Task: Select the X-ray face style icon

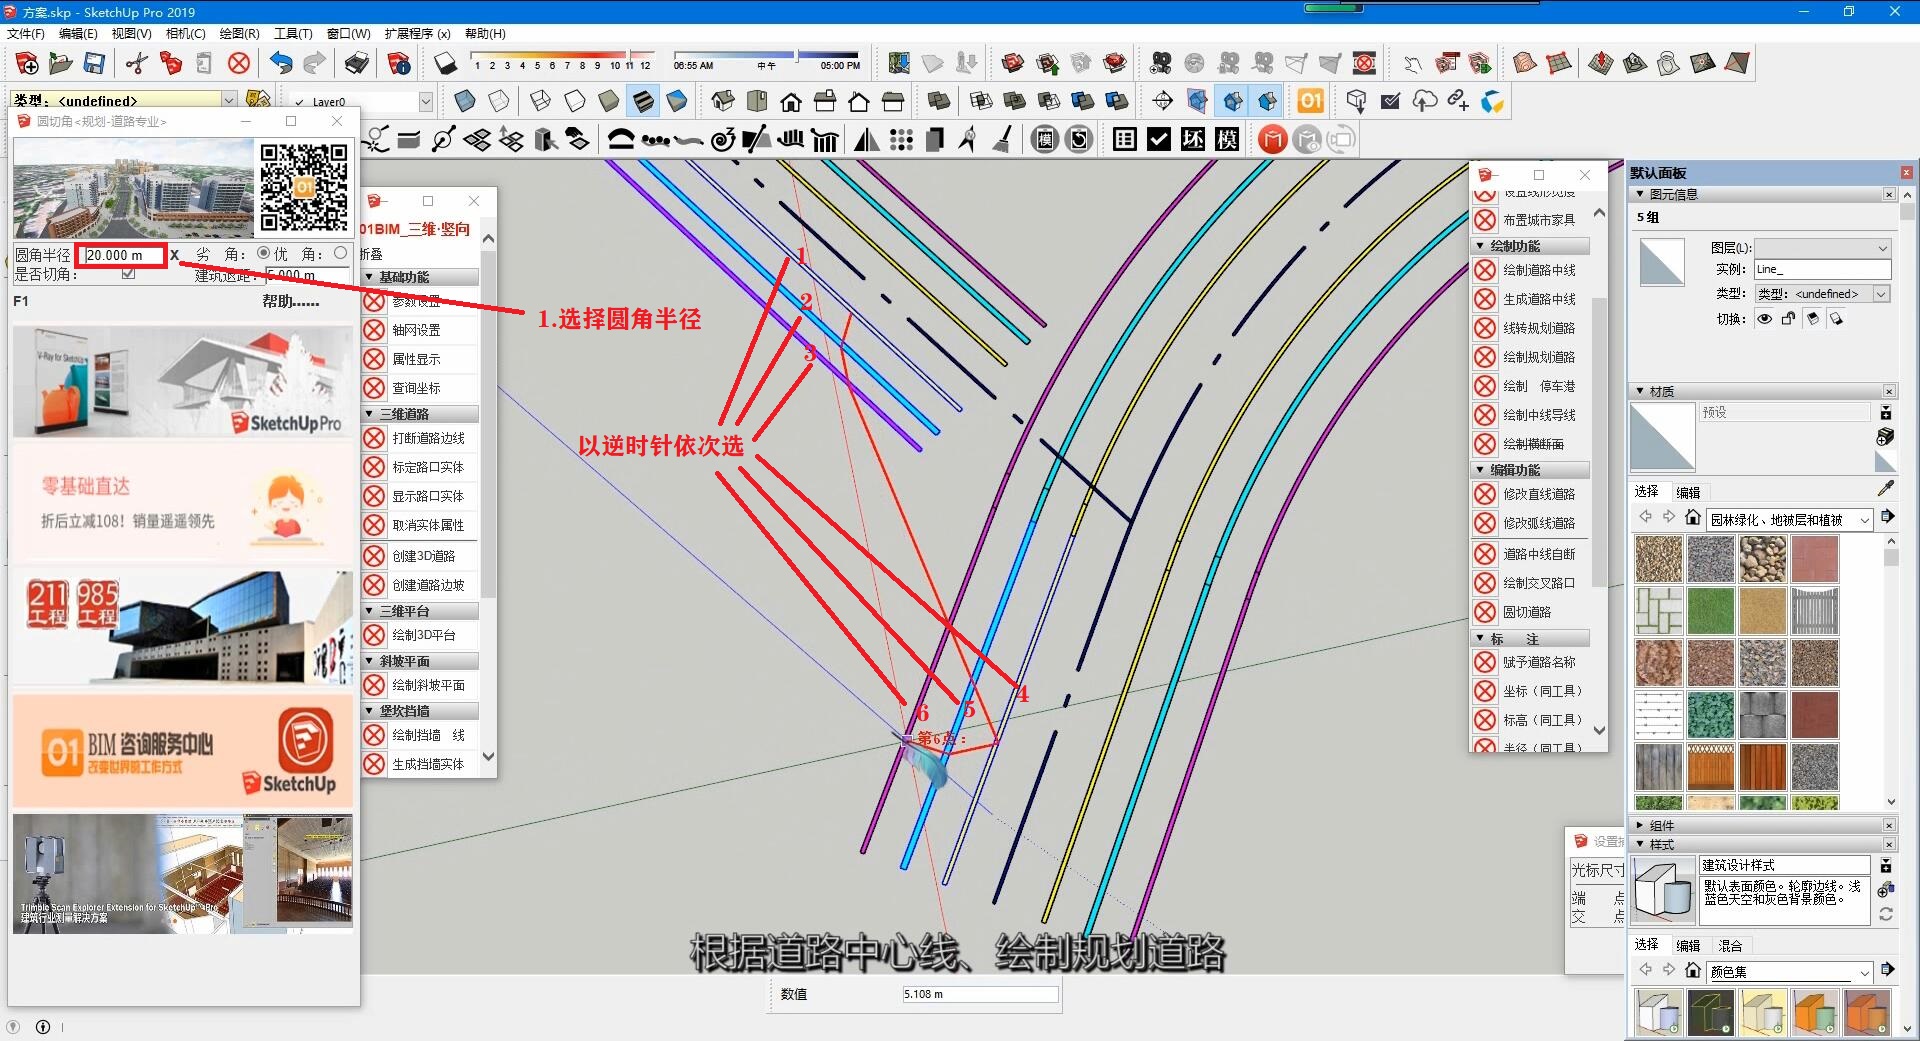Action: click(464, 101)
